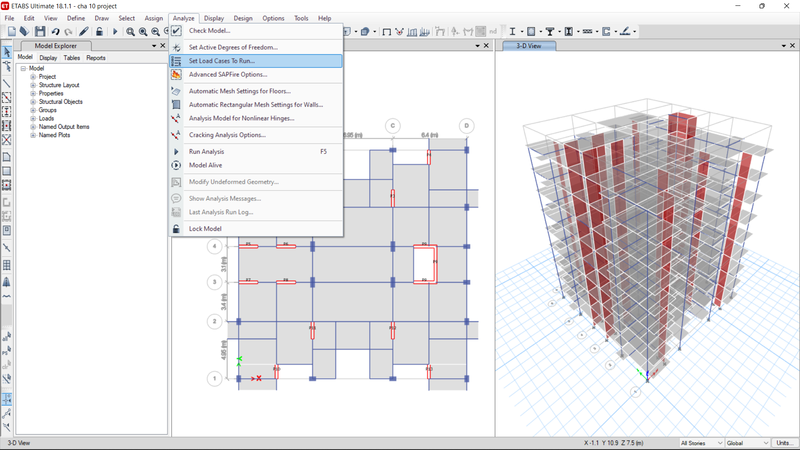Expand the Structure Layout tree node
The height and width of the screenshot is (450, 800).
pyautogui.click(x=33, y=85)
